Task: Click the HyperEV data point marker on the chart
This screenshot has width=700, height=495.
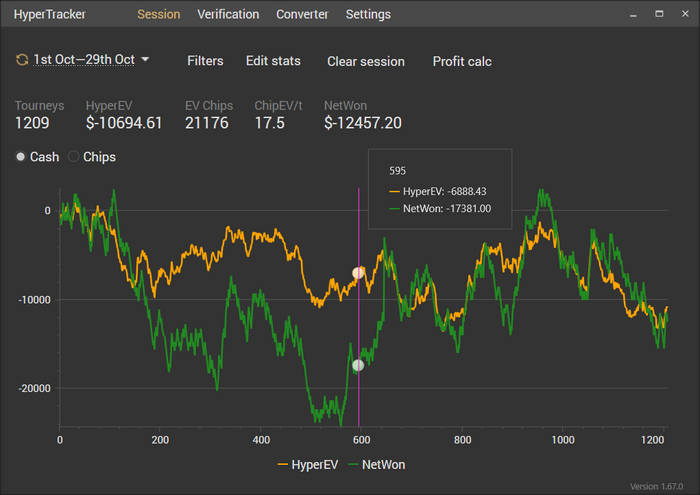Action: click(x=358, y=273)
